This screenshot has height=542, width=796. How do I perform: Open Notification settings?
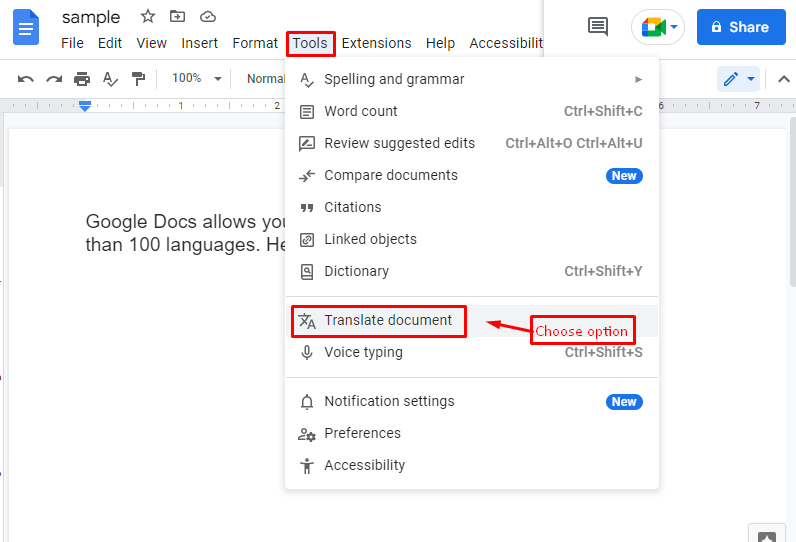pos(472,401)
